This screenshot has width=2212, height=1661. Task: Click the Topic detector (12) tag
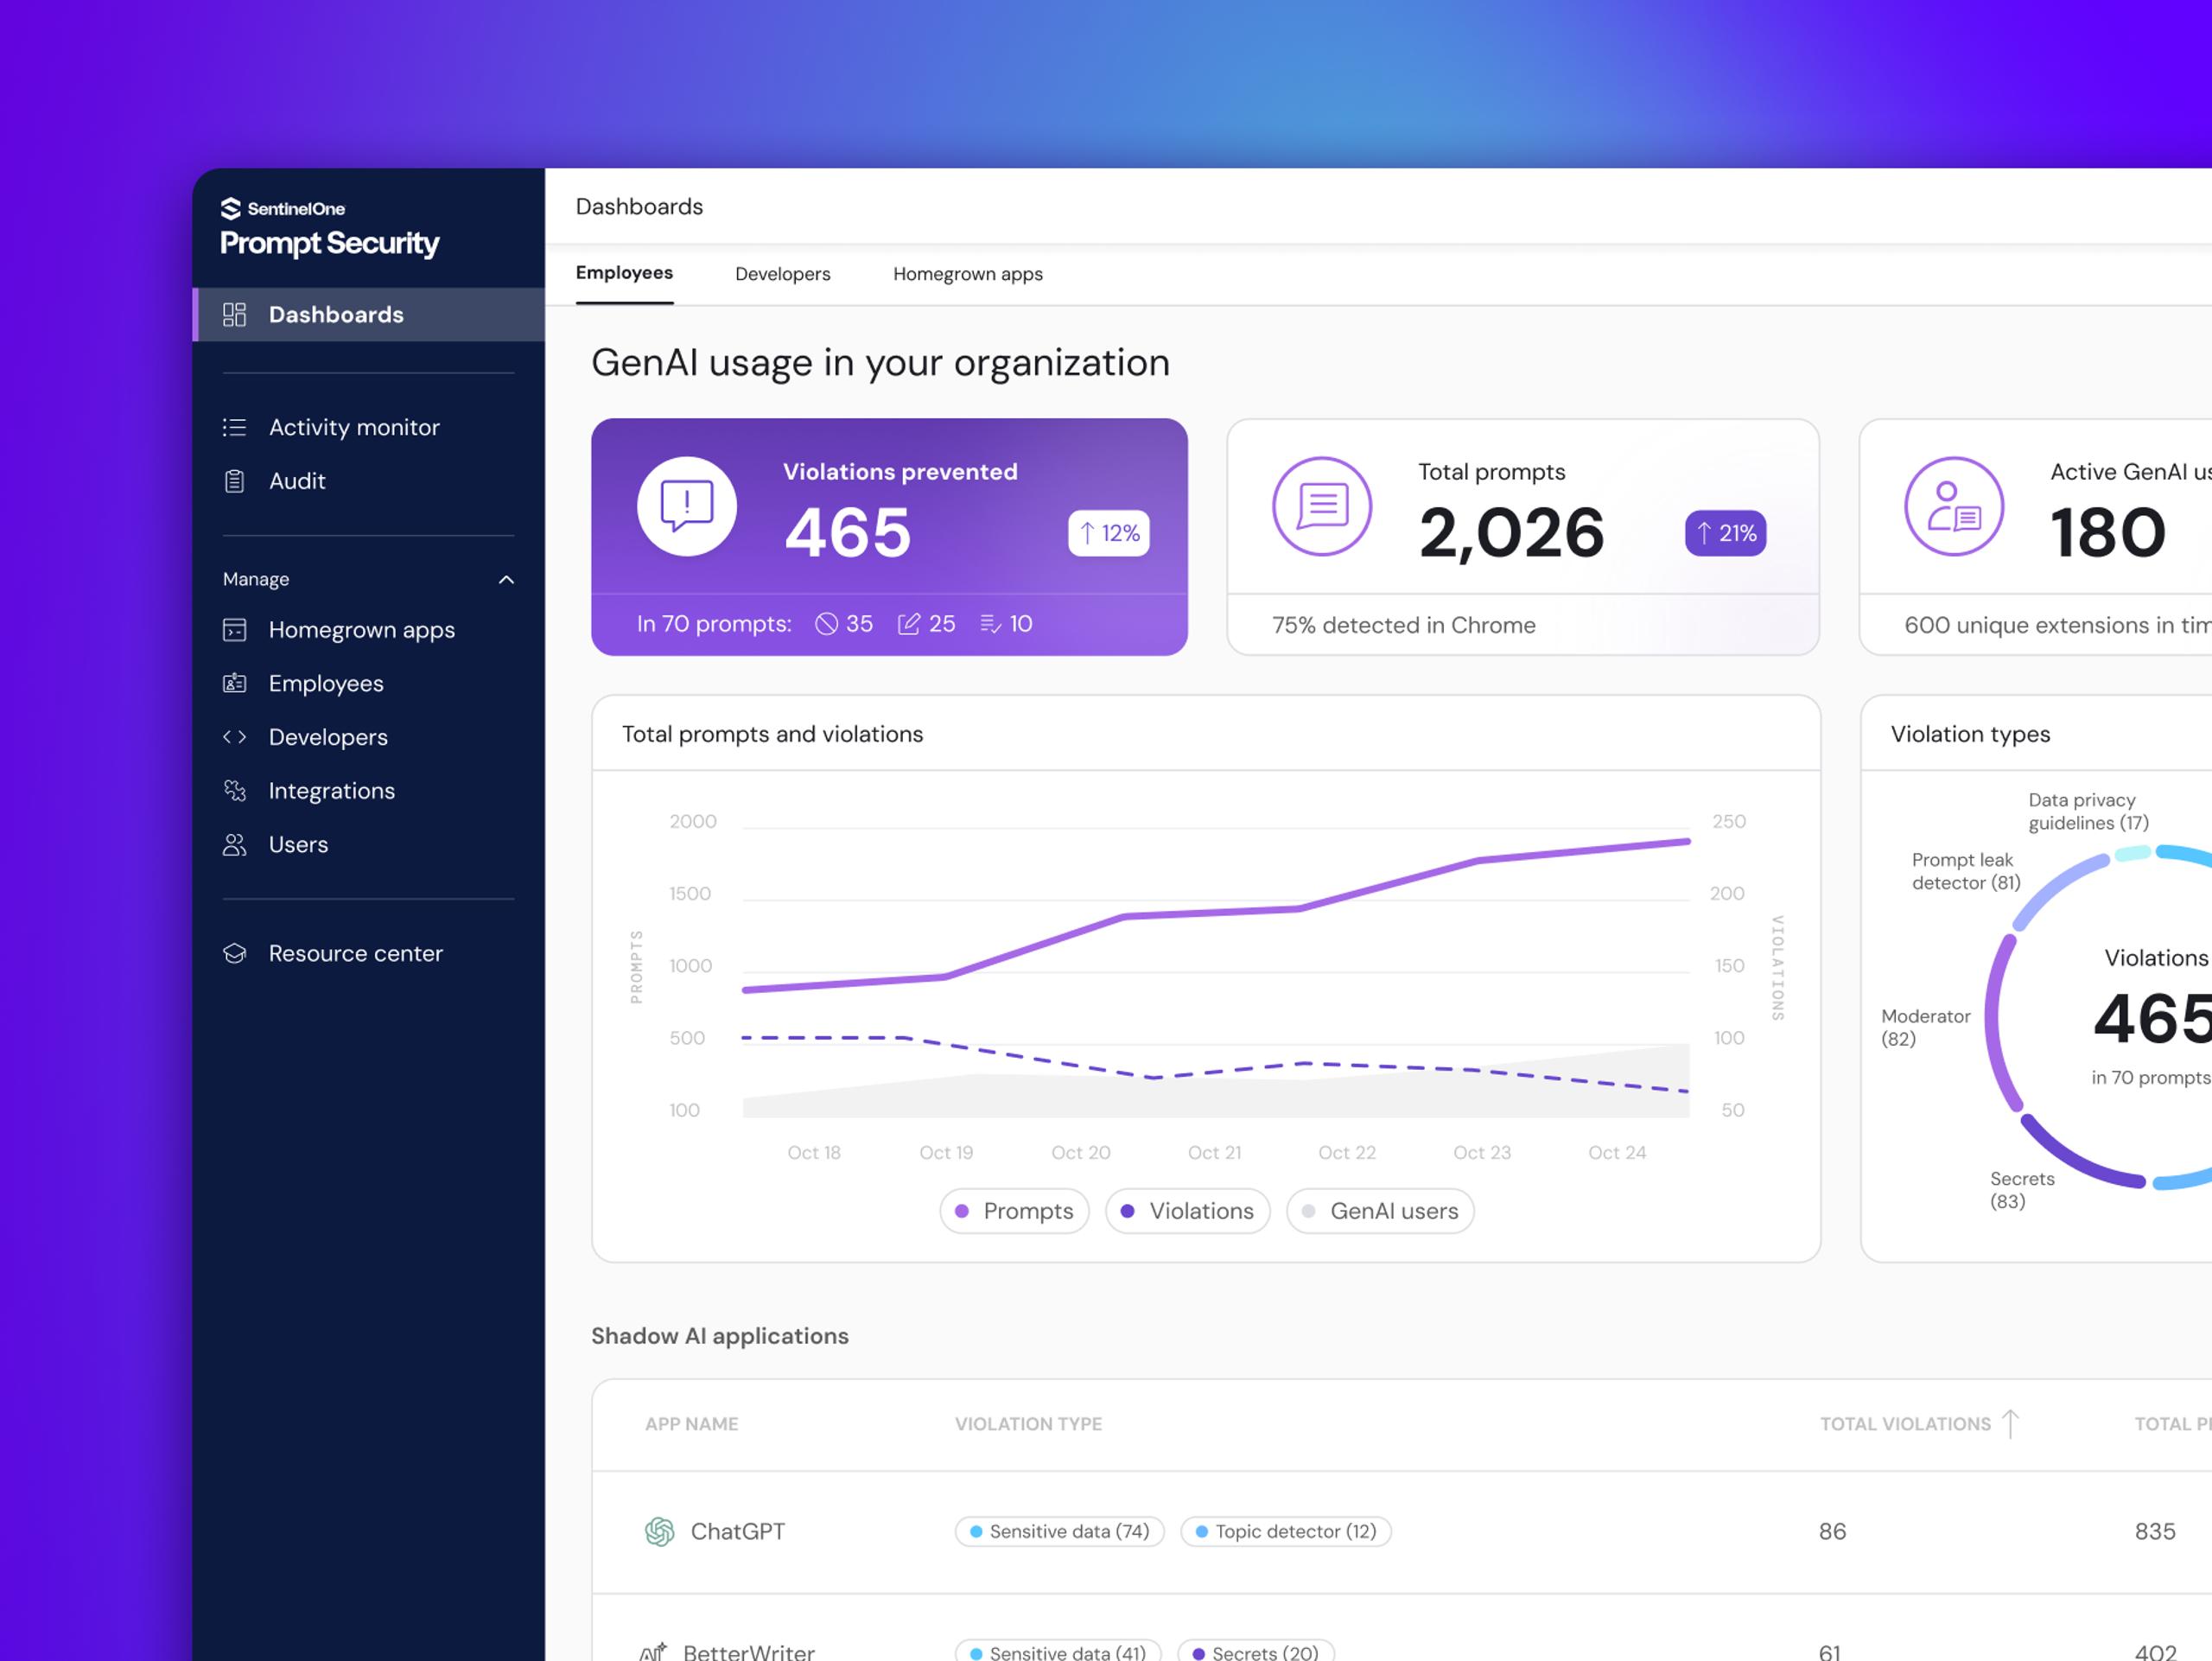pos(1286,1532)
